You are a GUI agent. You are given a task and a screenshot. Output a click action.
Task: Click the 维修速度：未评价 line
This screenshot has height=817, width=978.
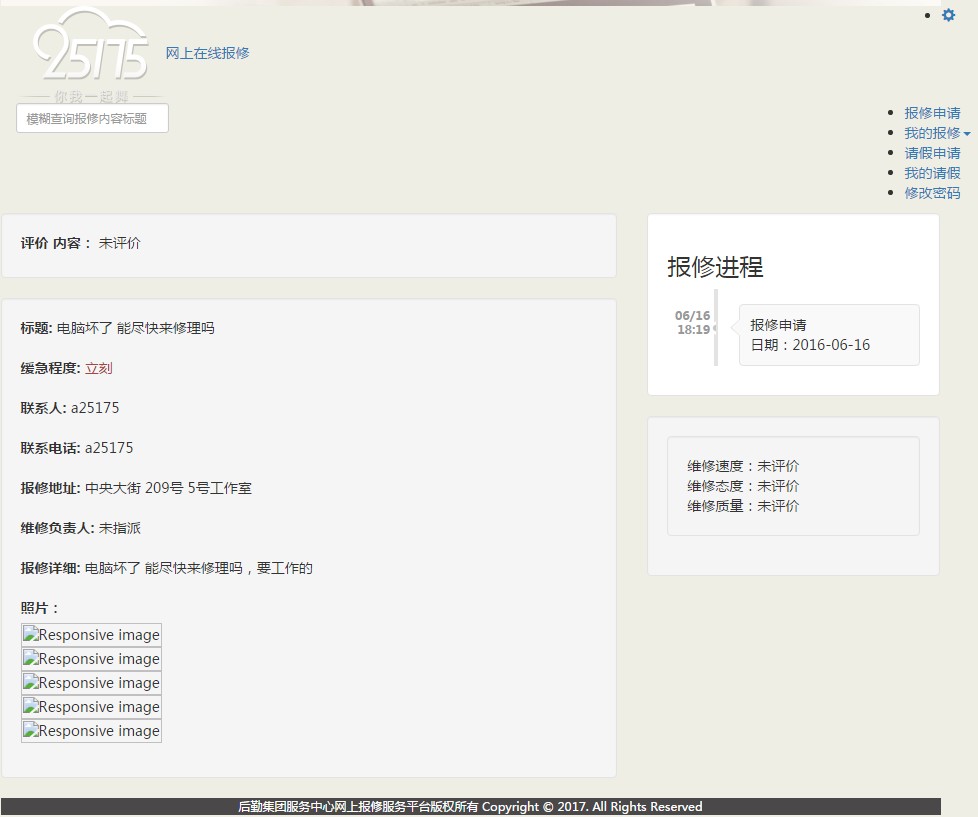point(743,466)
